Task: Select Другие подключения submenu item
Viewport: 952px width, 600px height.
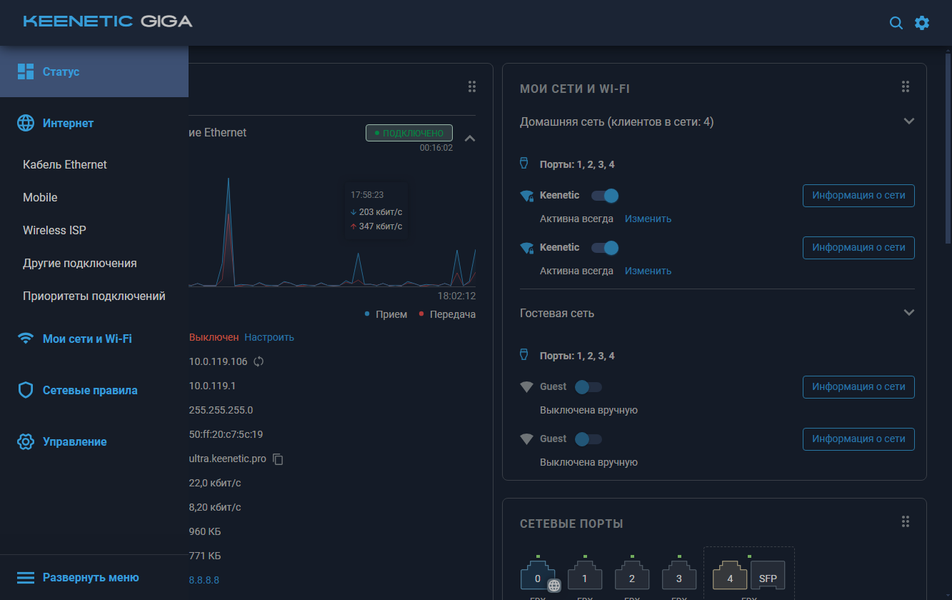Action: coord(80,263)
